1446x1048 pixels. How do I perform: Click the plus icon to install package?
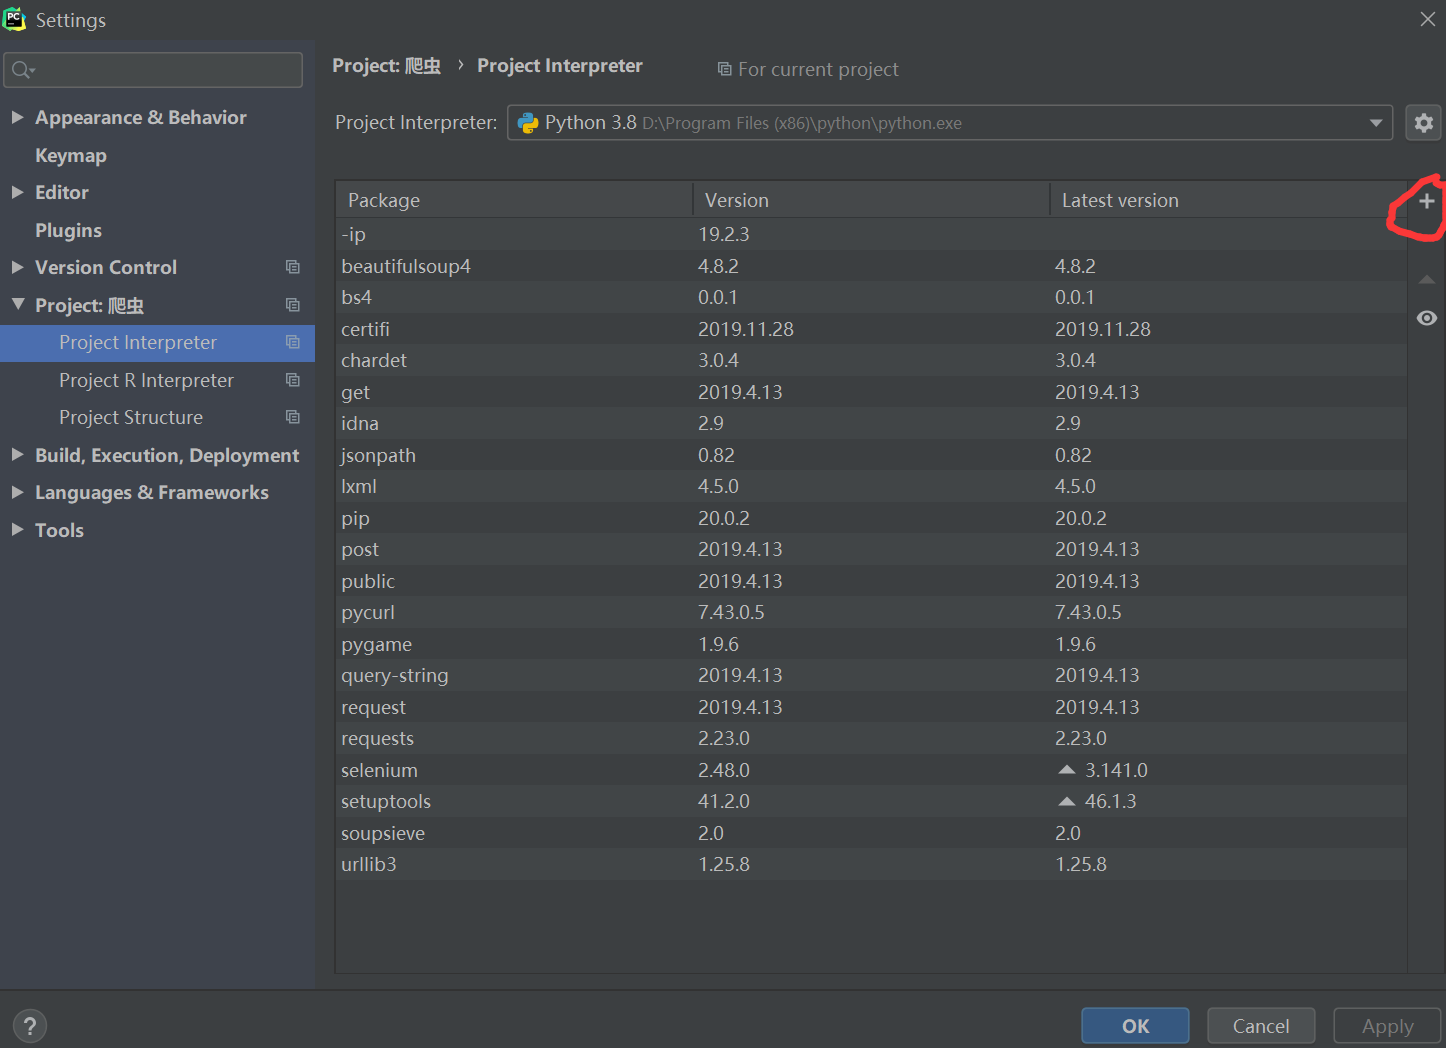(x=1427, y=201)
